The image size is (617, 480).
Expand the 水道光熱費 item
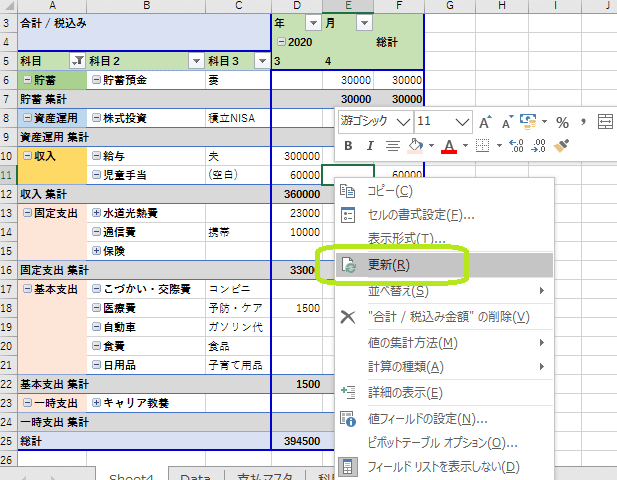pos(96,213)
